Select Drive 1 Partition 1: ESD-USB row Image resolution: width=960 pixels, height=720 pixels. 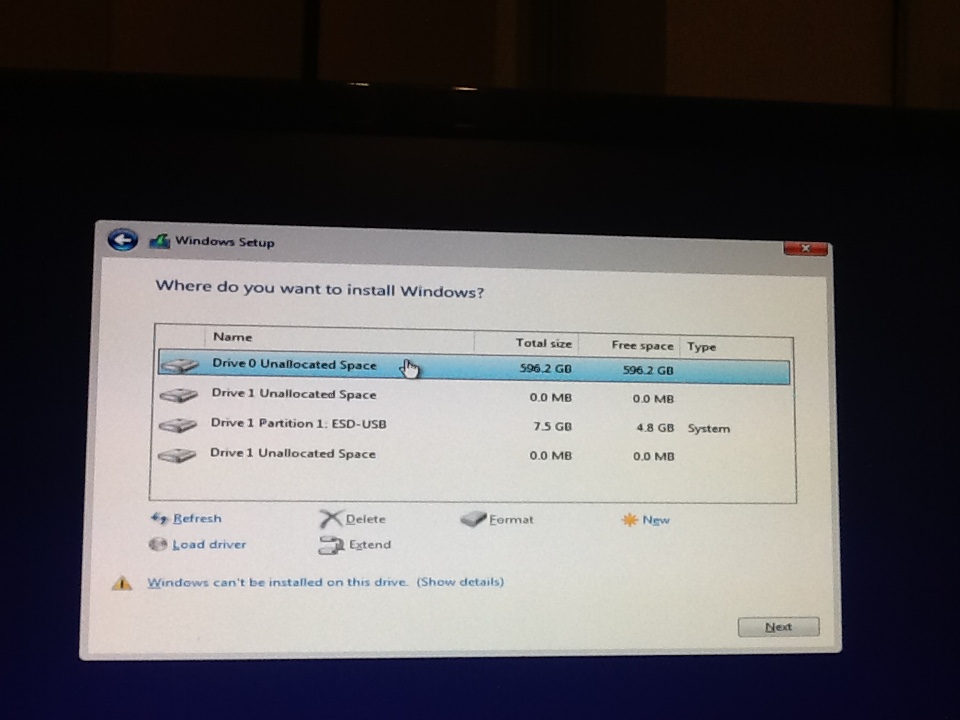tap(474, 426)
